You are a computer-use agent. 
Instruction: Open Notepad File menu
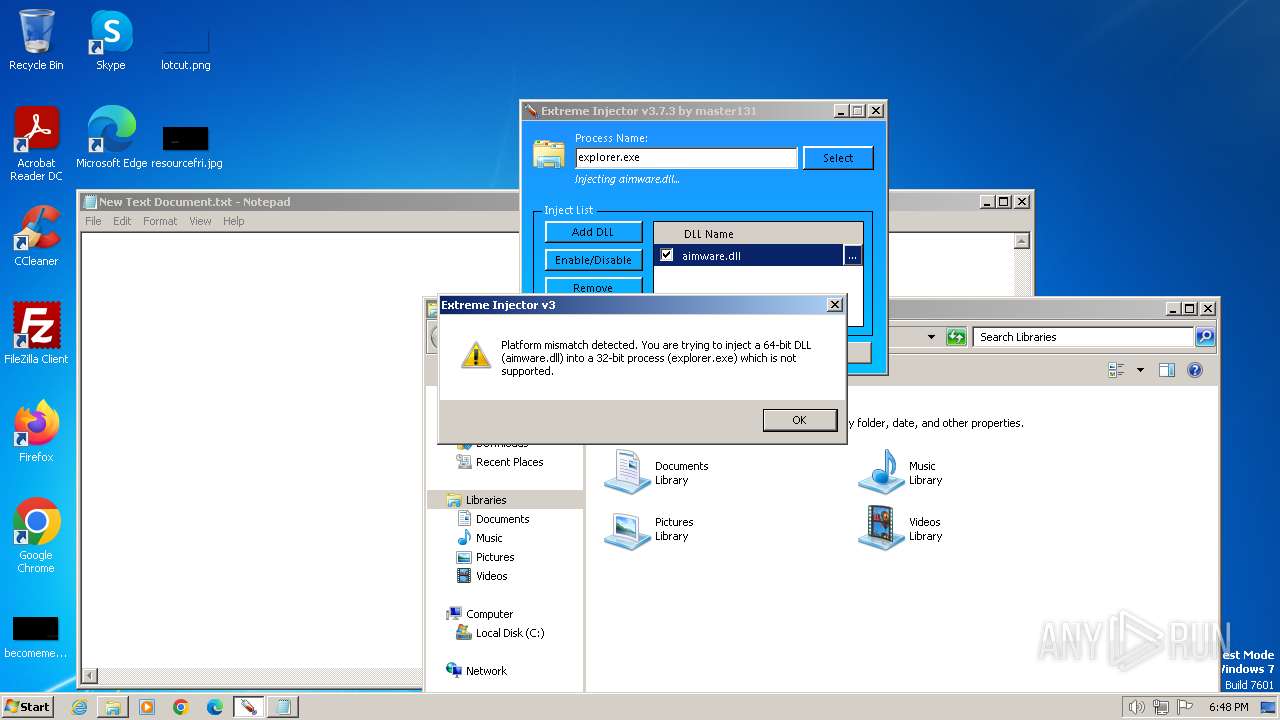pos(93,221)
